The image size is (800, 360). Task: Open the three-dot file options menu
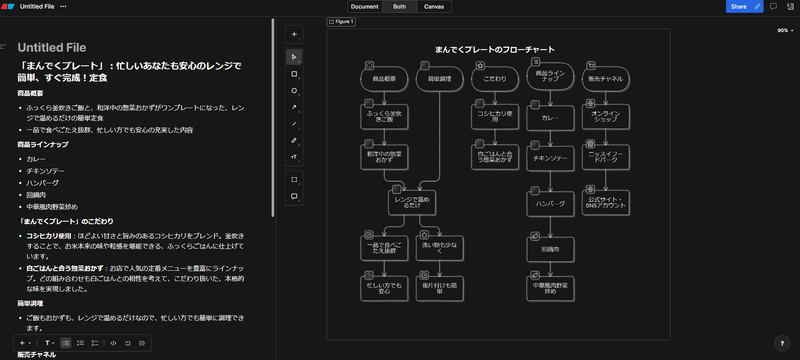click(63, 7)
